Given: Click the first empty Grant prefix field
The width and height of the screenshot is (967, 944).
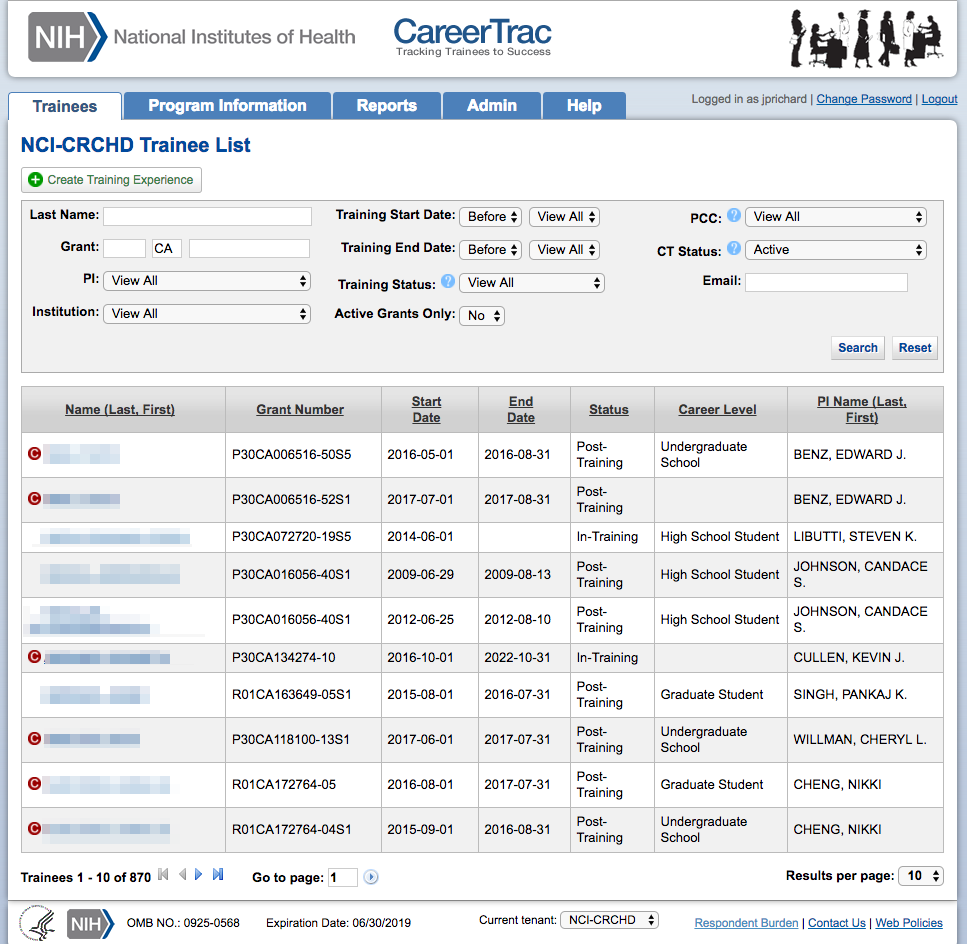Looking at the screenshot, I should coord(125,248).
